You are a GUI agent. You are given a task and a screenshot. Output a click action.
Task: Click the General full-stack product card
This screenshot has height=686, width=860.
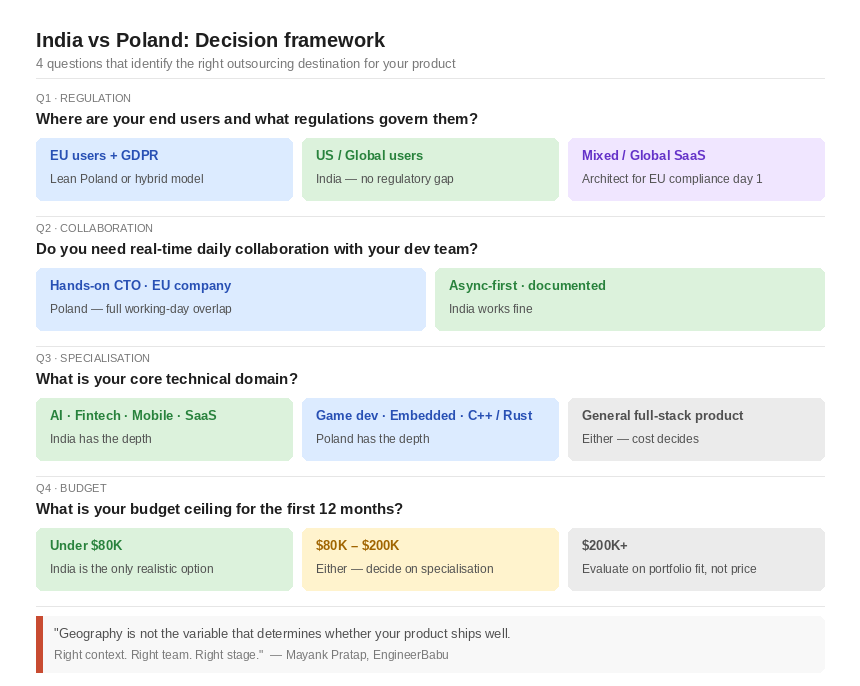(x=696, y=429)
